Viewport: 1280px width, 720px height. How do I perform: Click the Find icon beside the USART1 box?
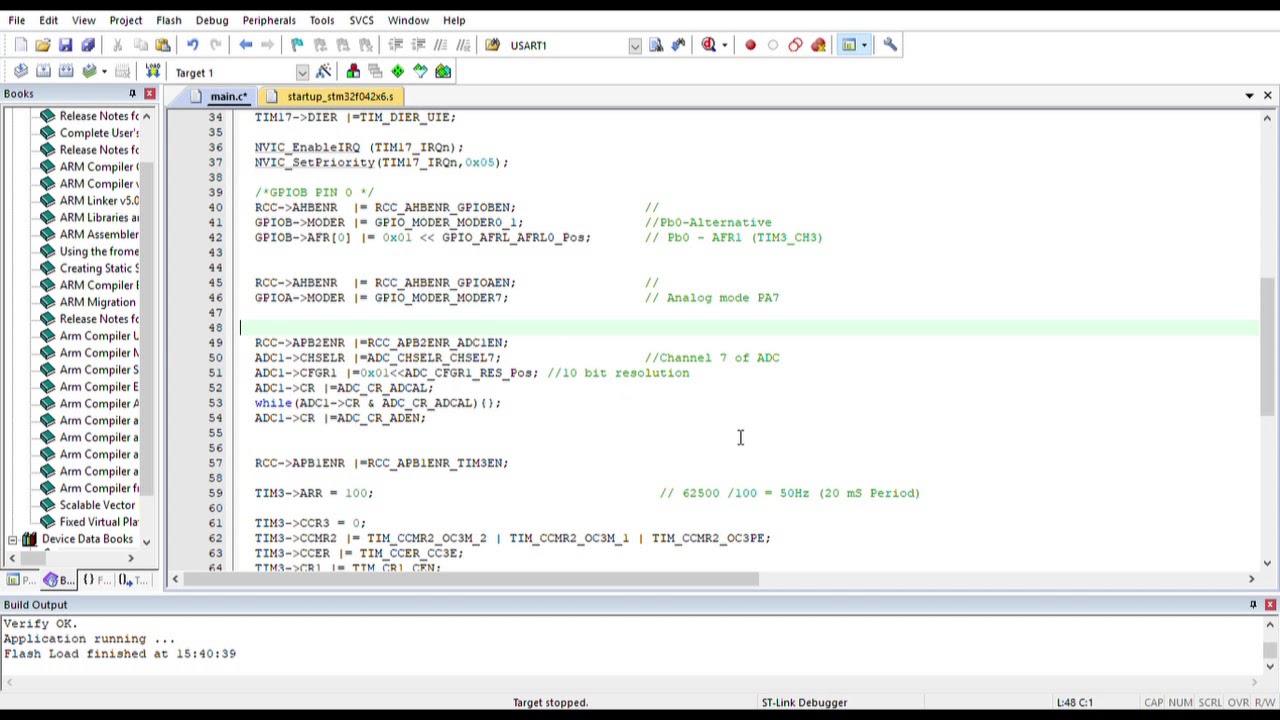(x=656, y=45)
